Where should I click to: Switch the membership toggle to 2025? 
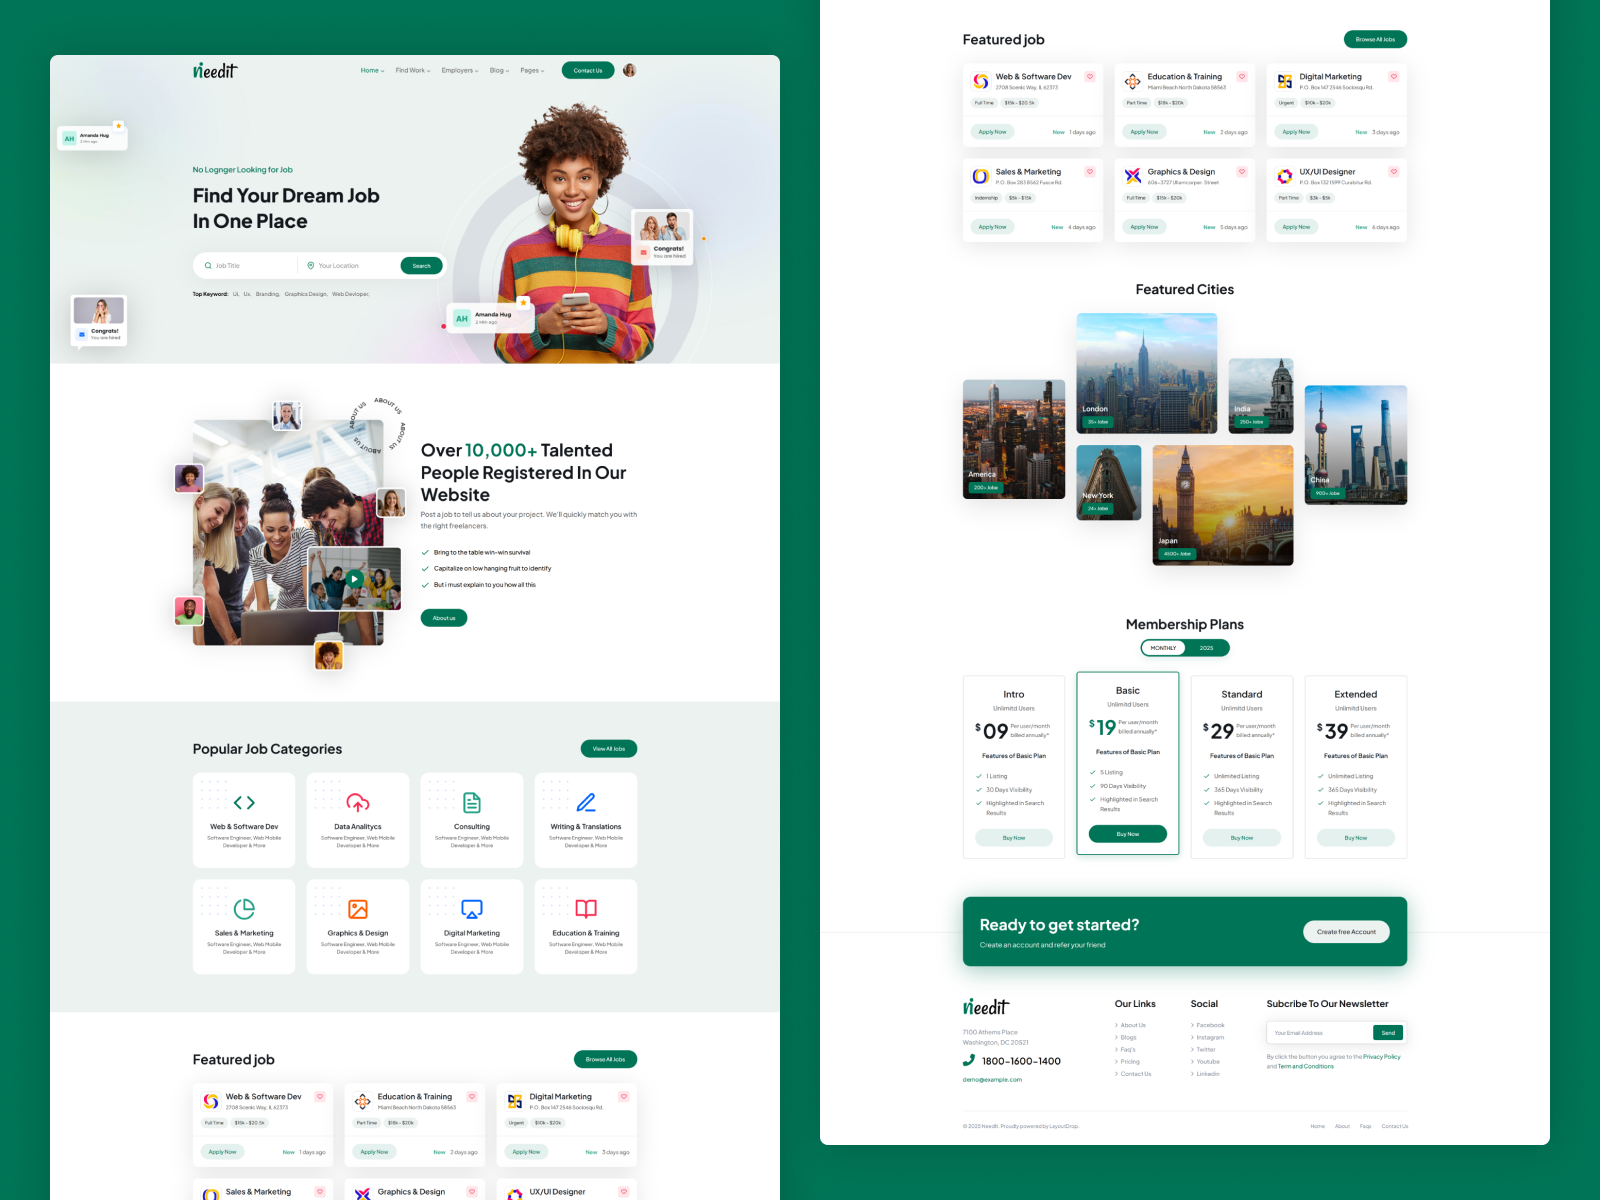point(1207,648)
